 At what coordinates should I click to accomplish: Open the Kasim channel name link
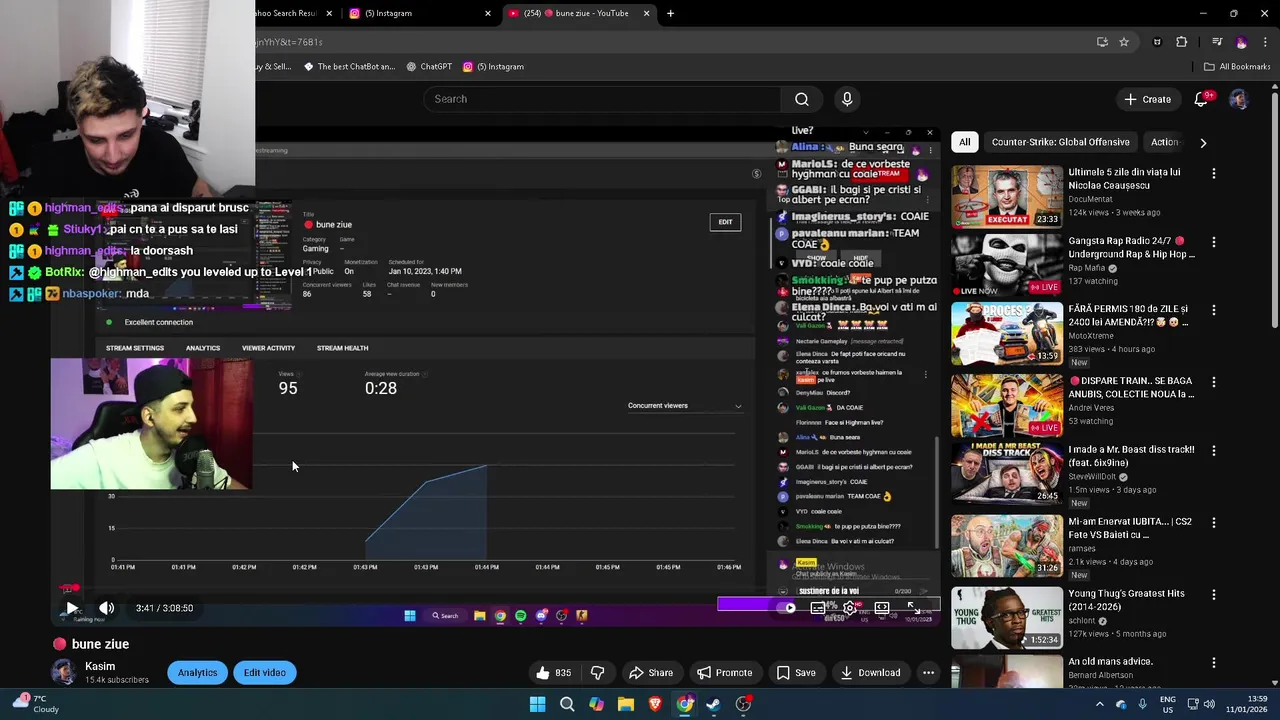point(100,666)
